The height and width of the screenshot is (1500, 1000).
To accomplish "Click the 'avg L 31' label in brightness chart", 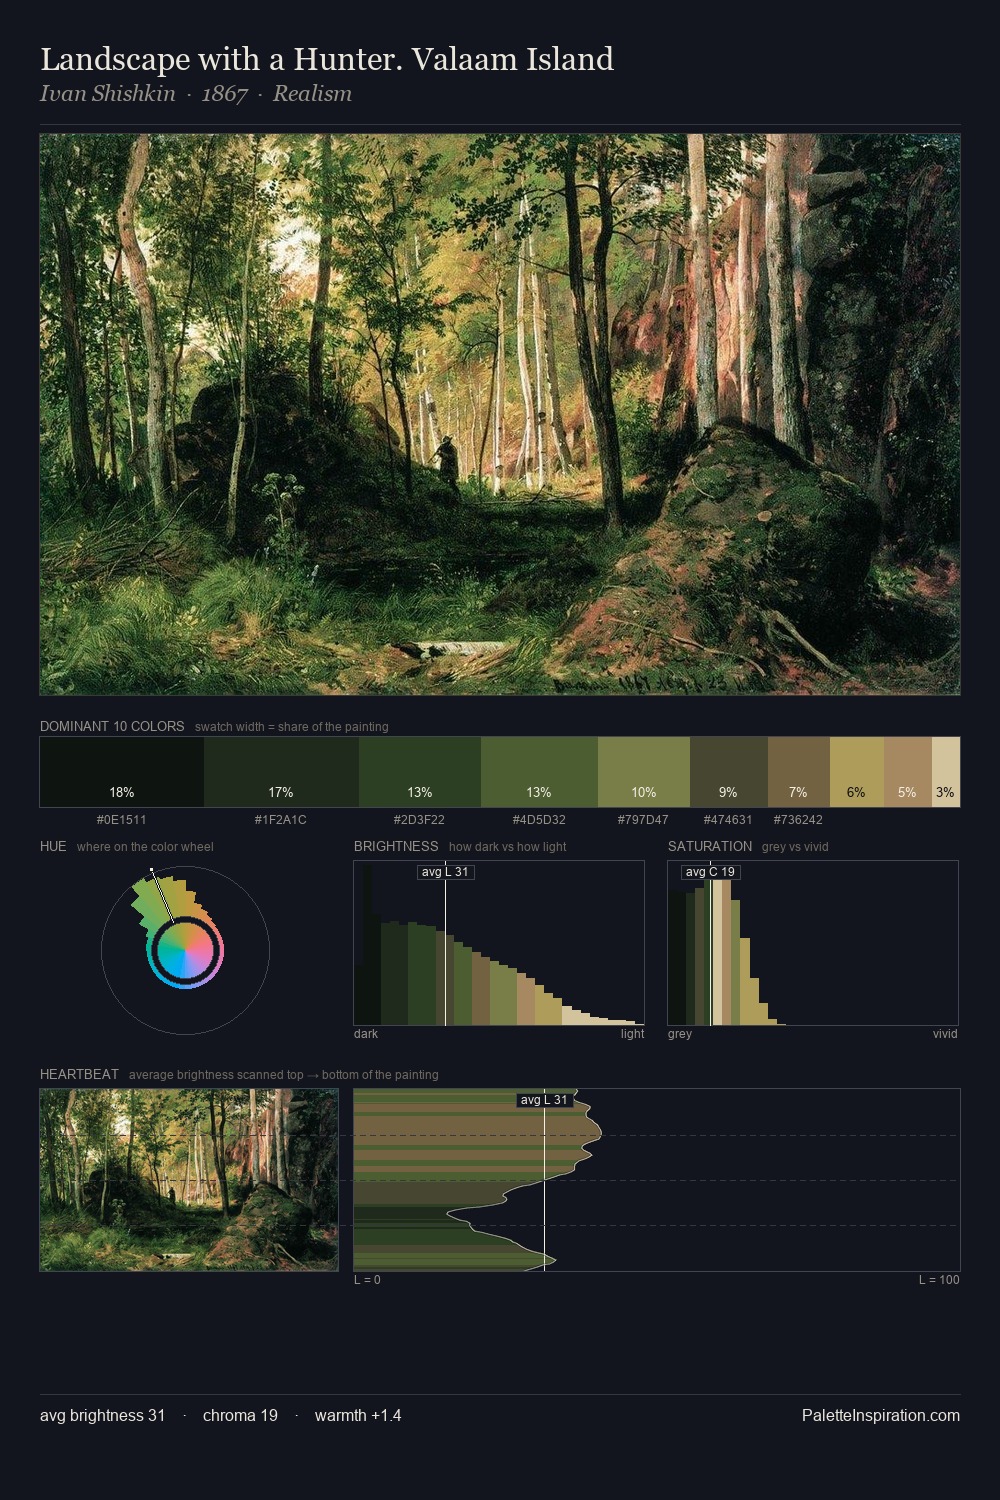I will click(446, 872).
